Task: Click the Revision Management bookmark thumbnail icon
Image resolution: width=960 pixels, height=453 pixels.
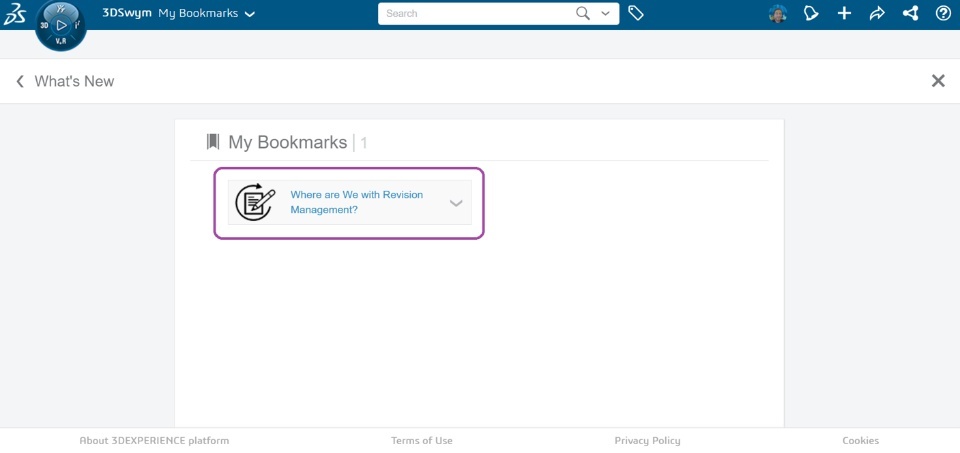Action: coord(255,202)
